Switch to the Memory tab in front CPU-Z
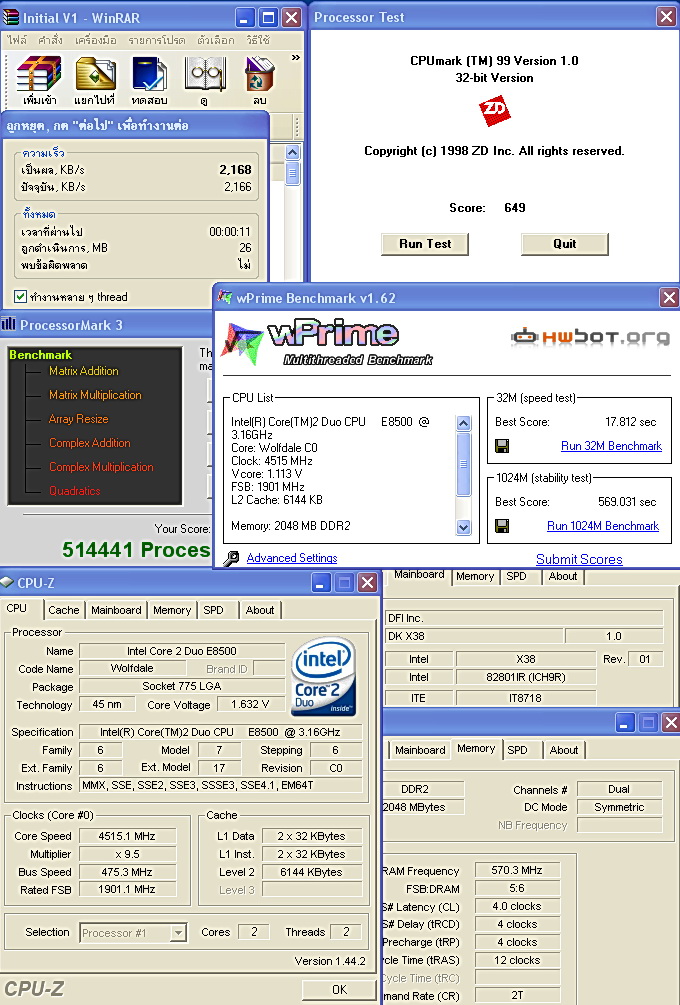The width and height of the screenshot is (680, 1005). click(x=172, y=610)
